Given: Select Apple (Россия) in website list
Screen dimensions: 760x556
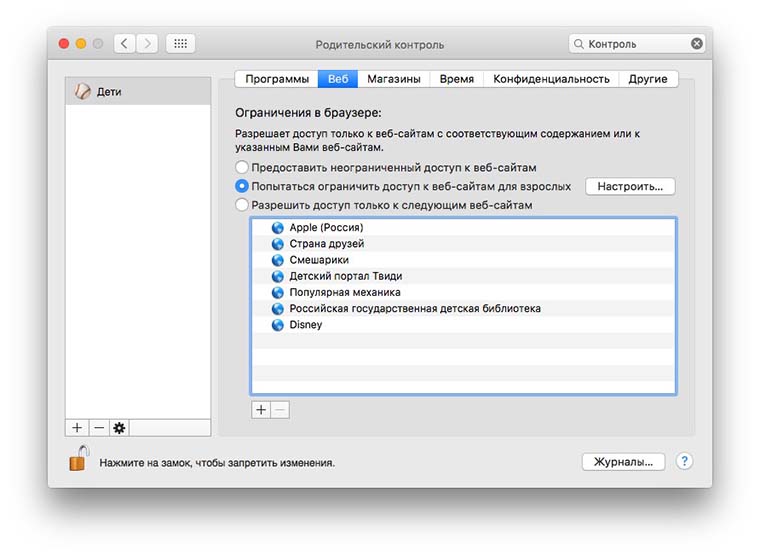Looking at the screenshot, I should tap(463, 227).
